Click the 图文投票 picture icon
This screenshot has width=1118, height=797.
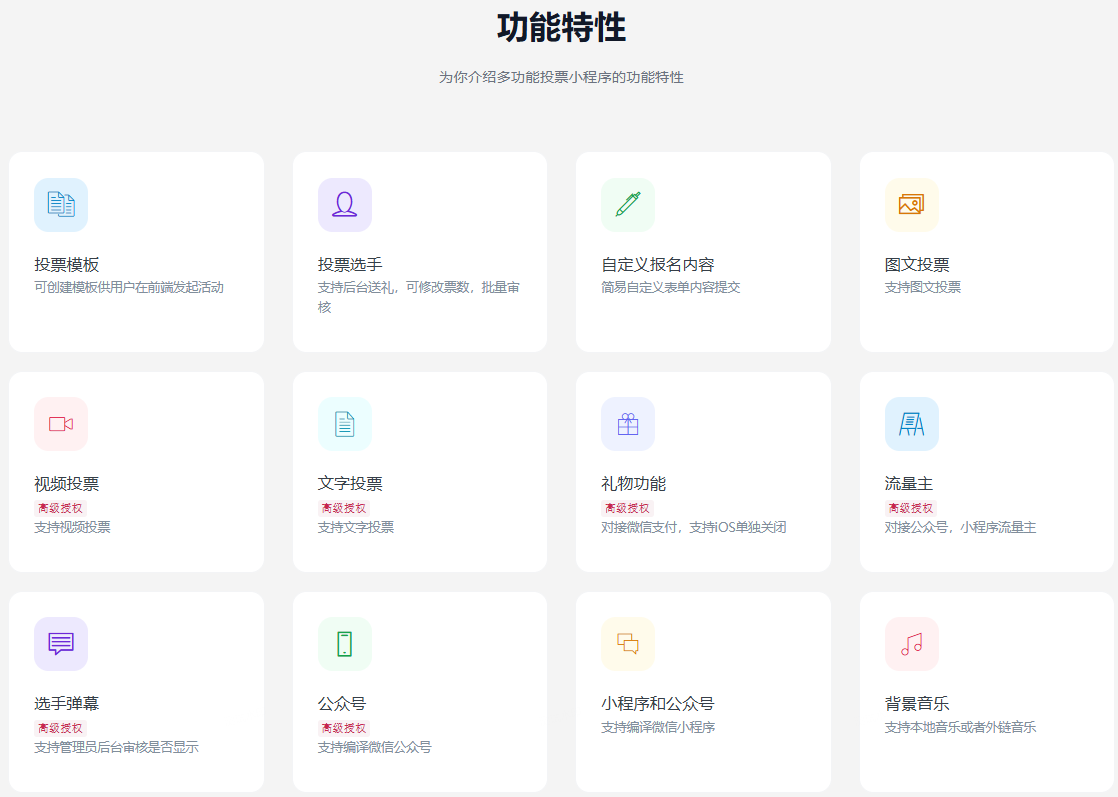pos(912,205)
